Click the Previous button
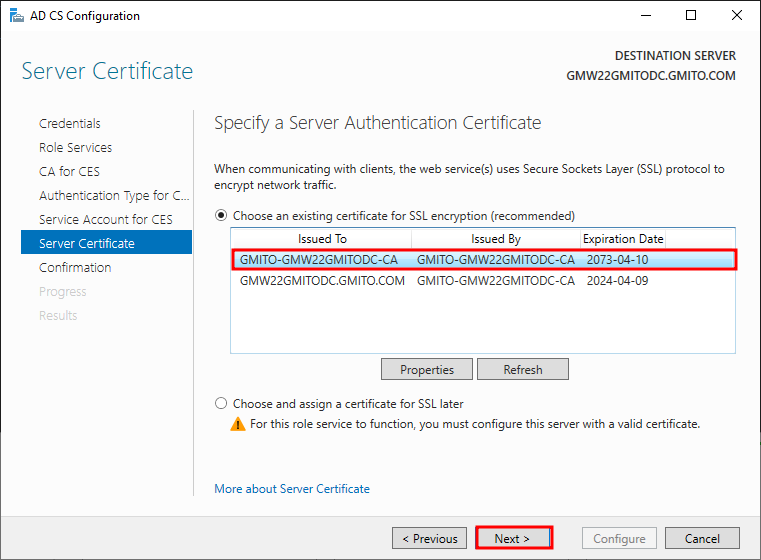 [x=430, y=538]
